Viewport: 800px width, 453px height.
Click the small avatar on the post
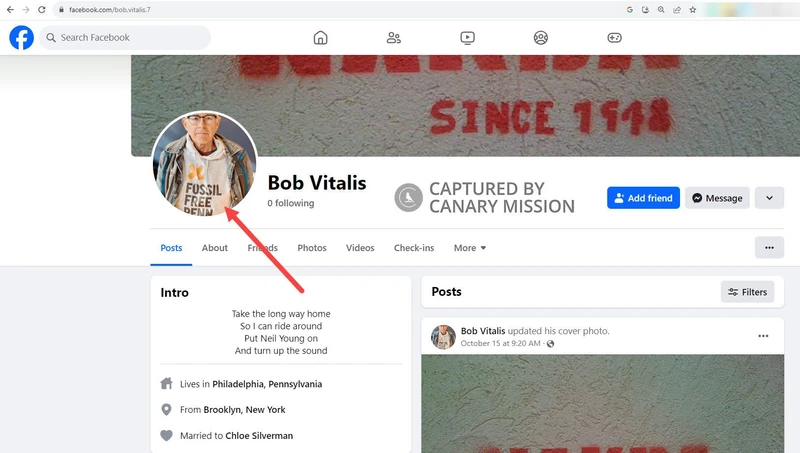point(443,337)
